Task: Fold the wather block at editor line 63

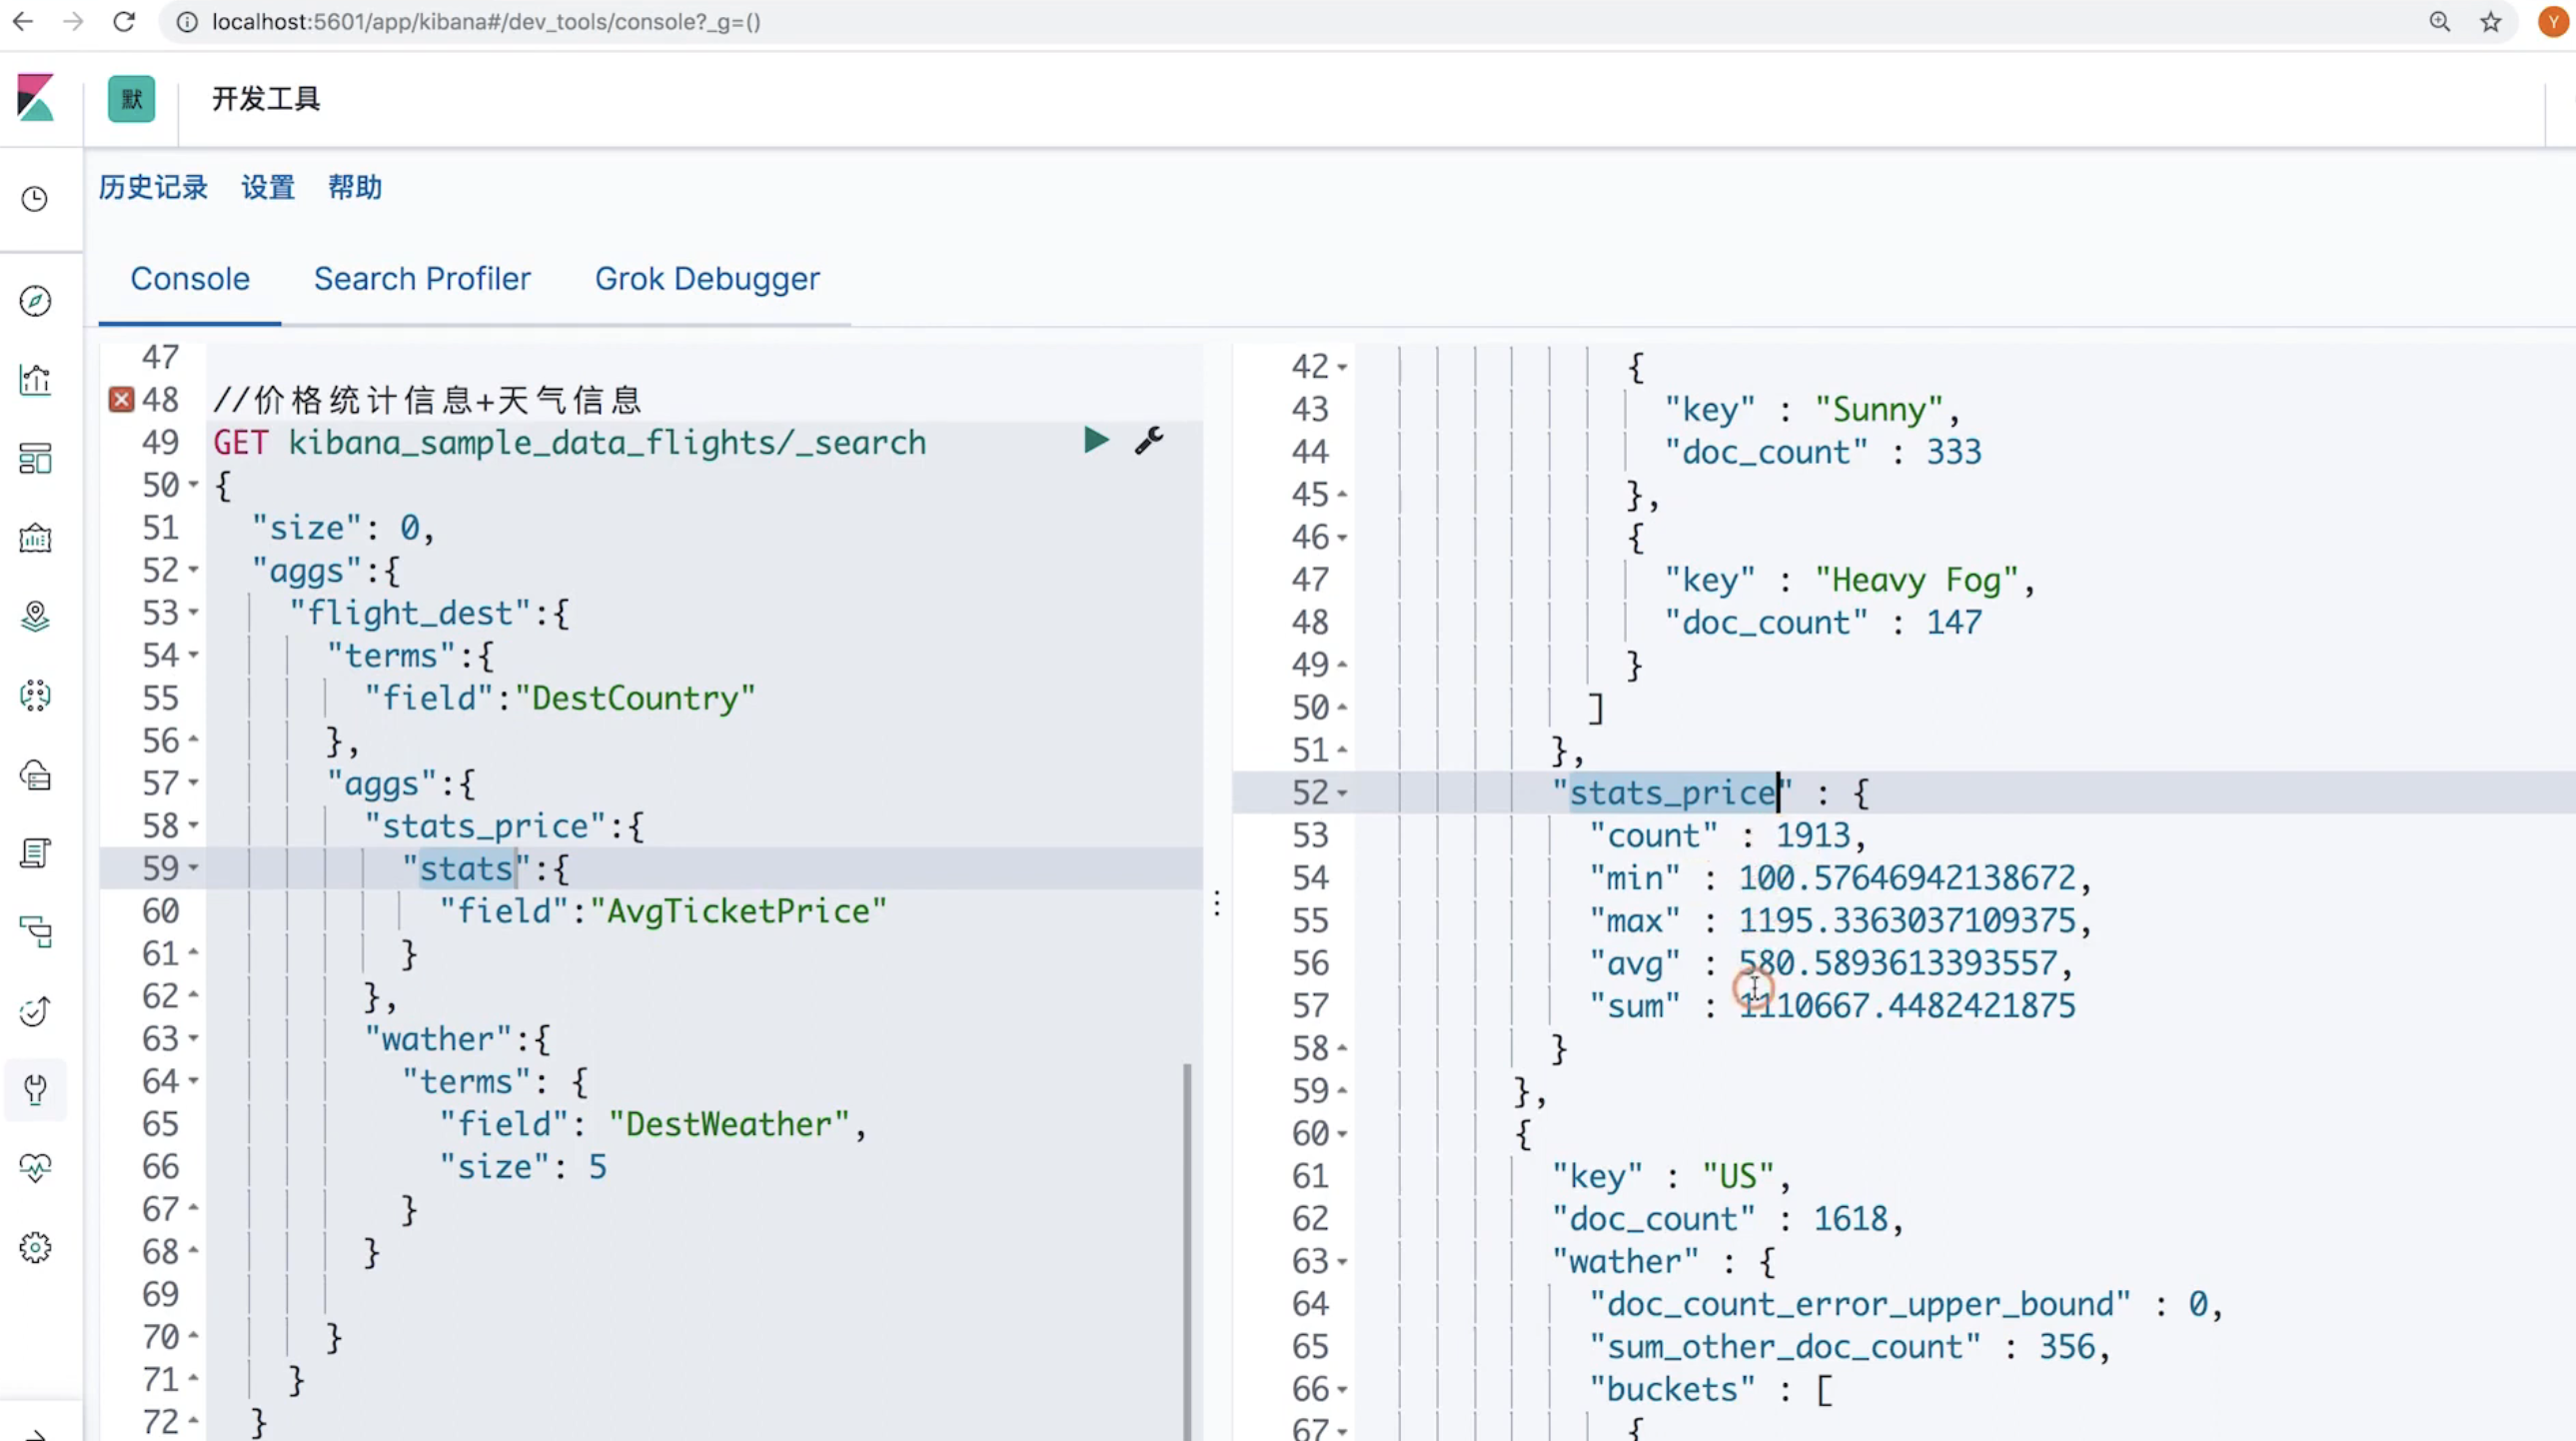Action: [194, 1039]
